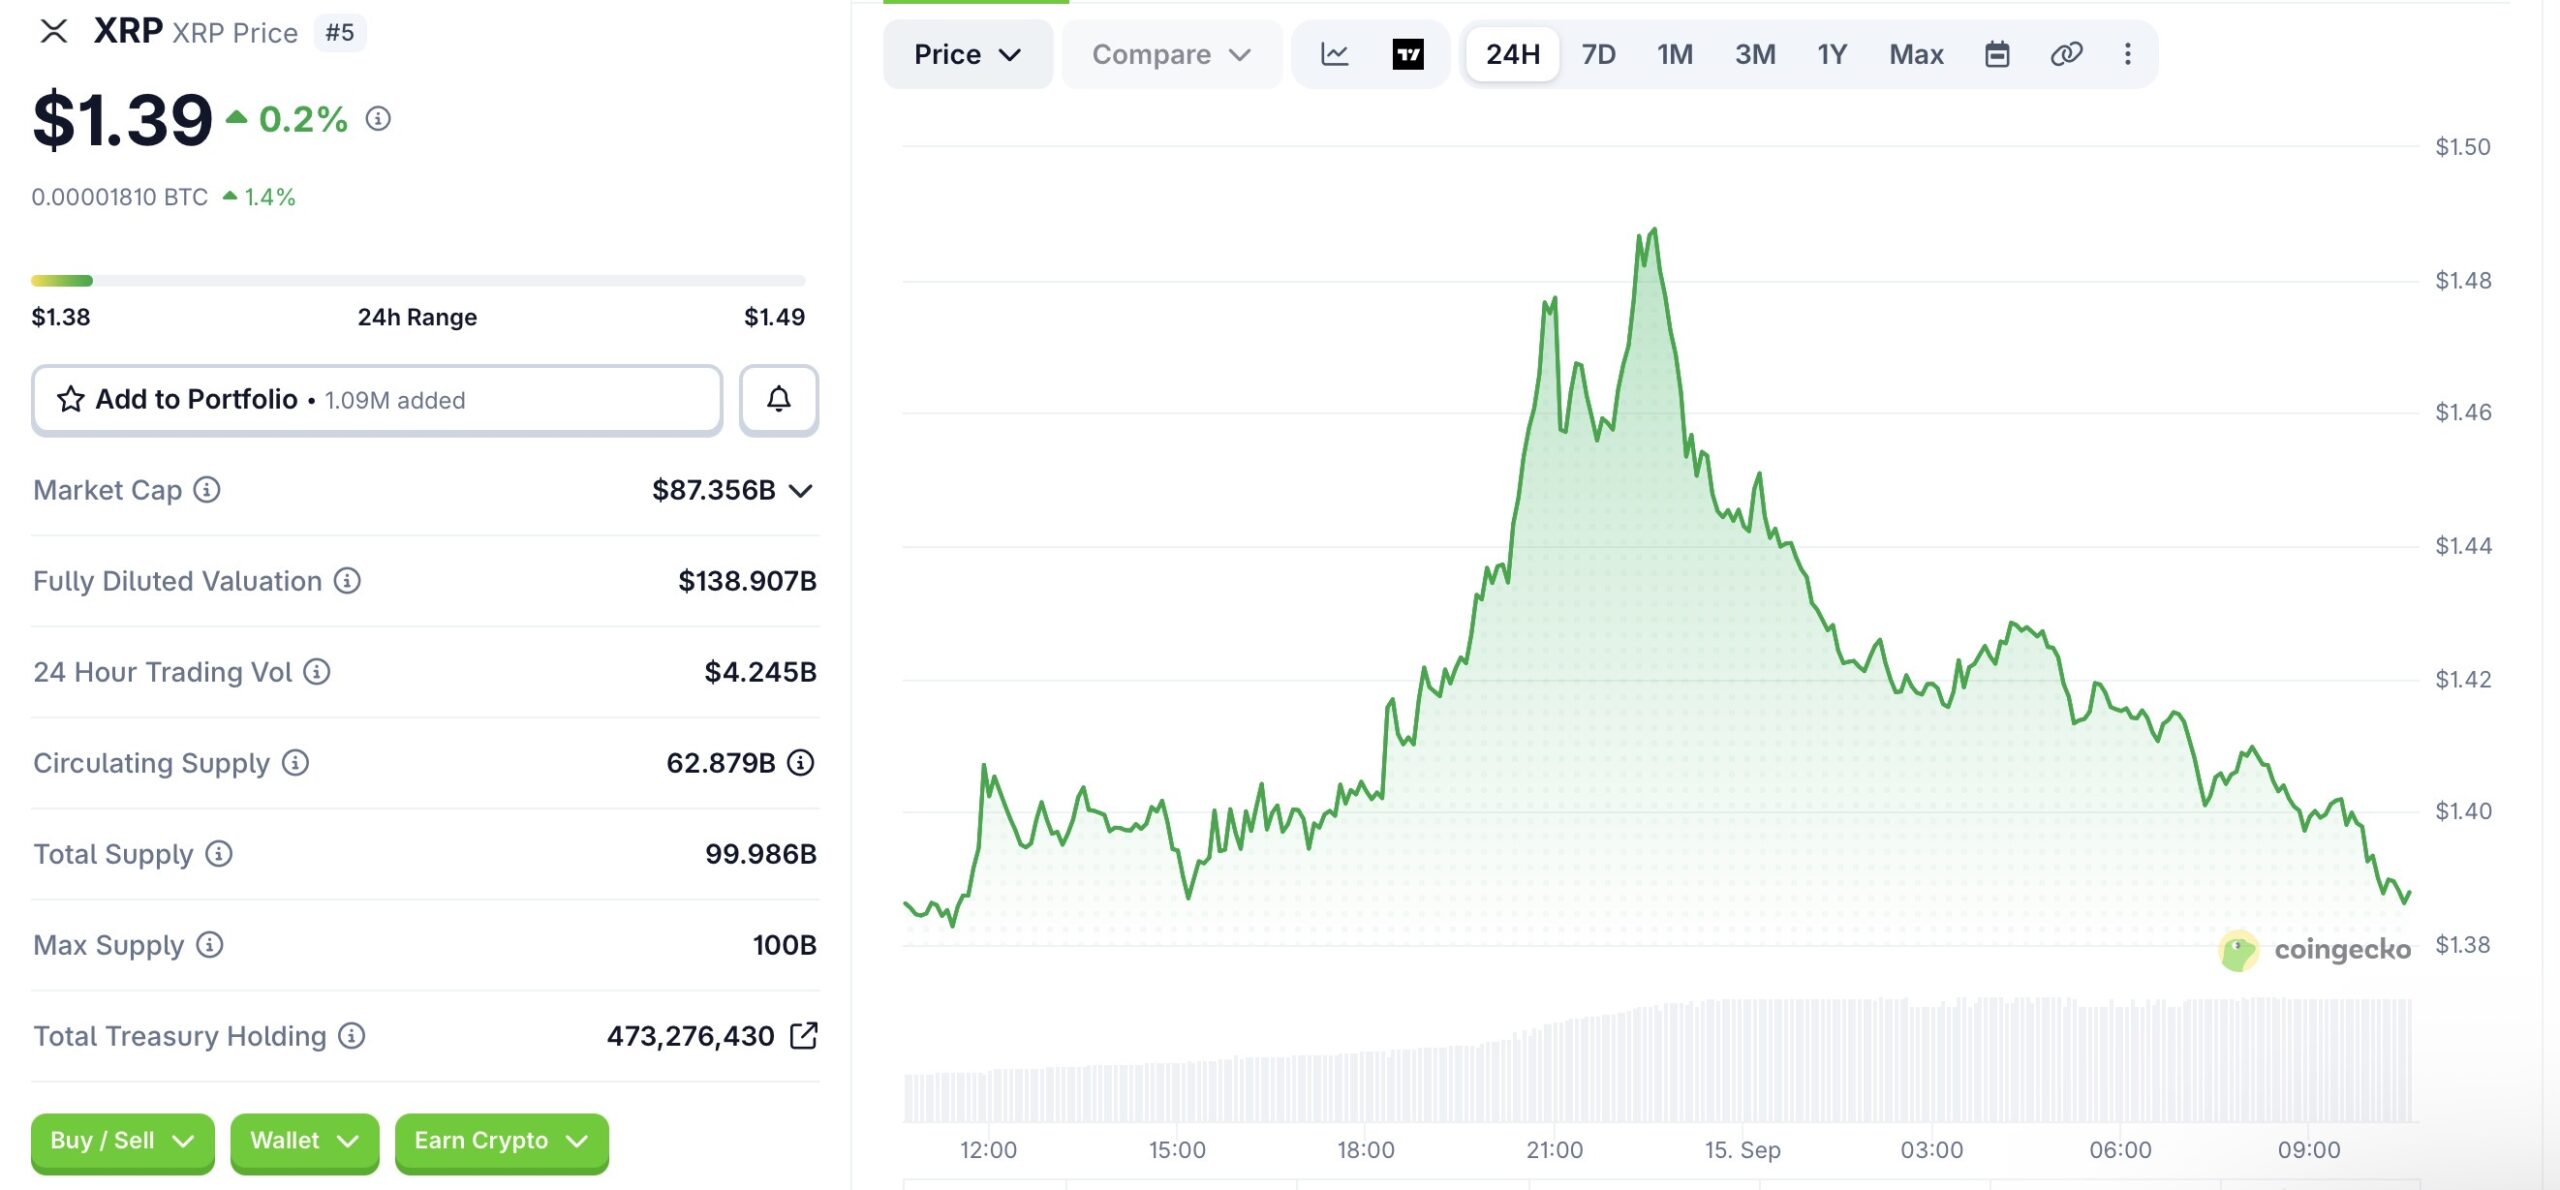The image size is (2560, 1190).
Task: Open Circulating Supply label info icon
Action: [295, 763]
